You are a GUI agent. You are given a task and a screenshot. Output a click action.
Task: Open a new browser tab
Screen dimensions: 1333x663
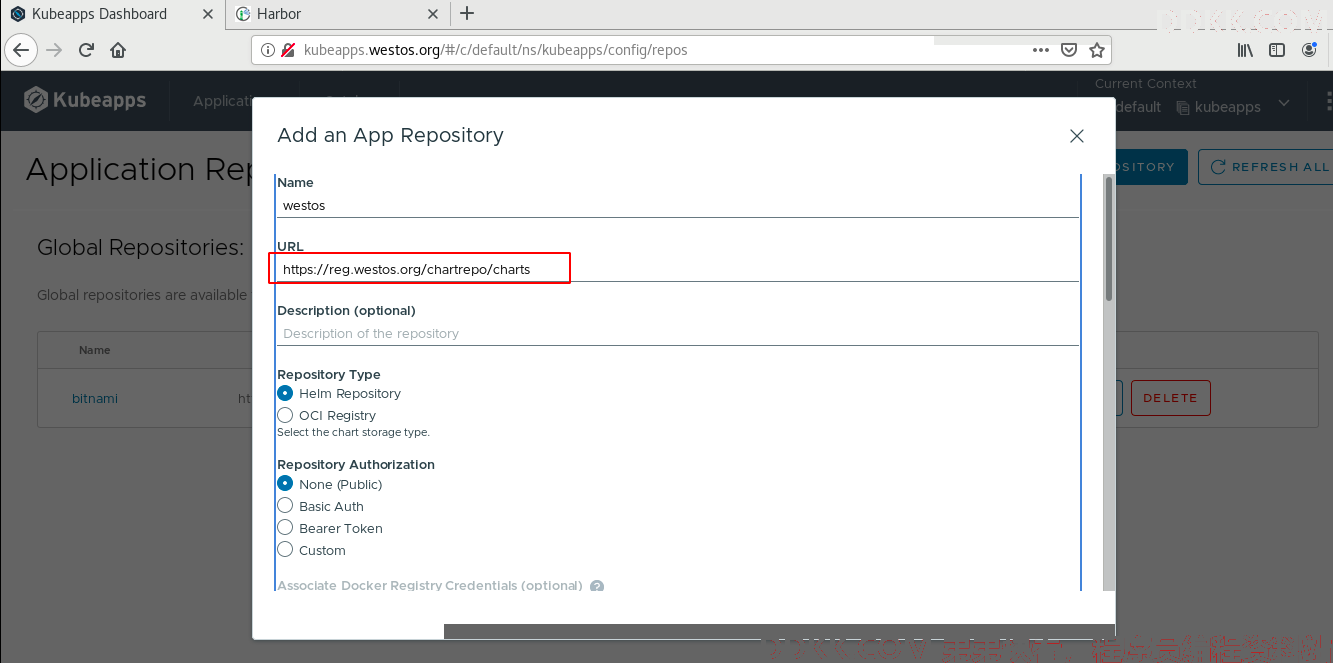[467, 14]
